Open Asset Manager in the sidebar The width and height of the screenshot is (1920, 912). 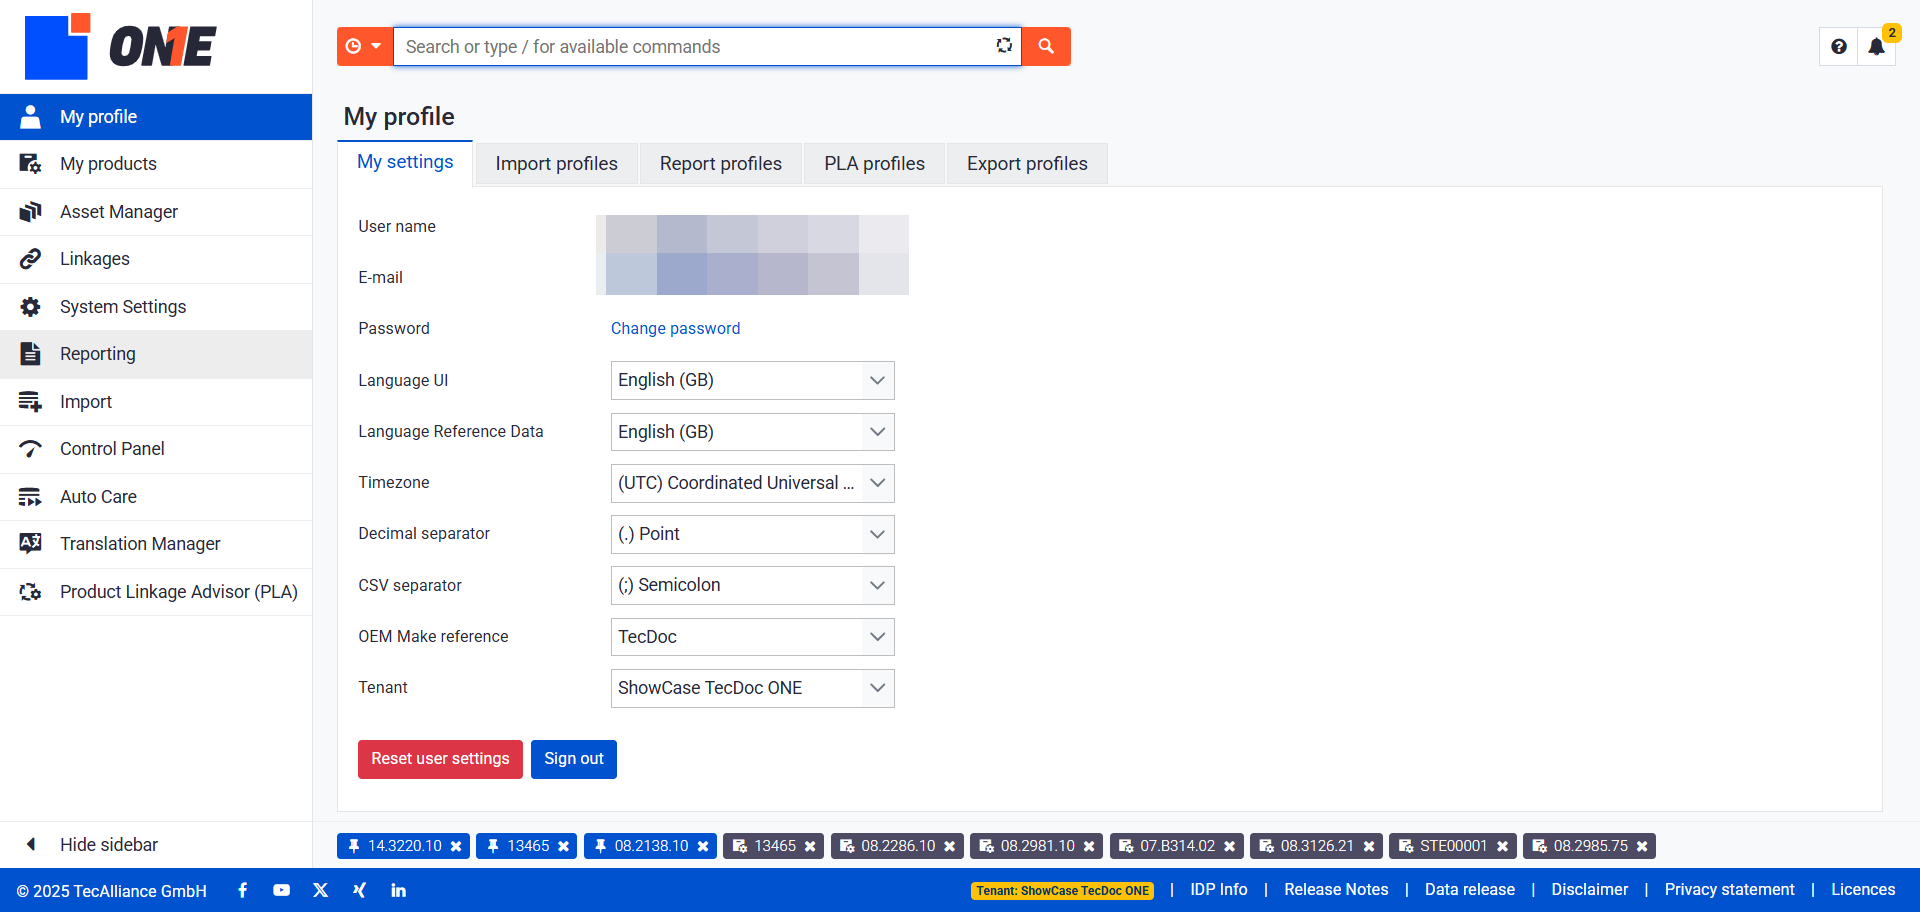[156, 212]
